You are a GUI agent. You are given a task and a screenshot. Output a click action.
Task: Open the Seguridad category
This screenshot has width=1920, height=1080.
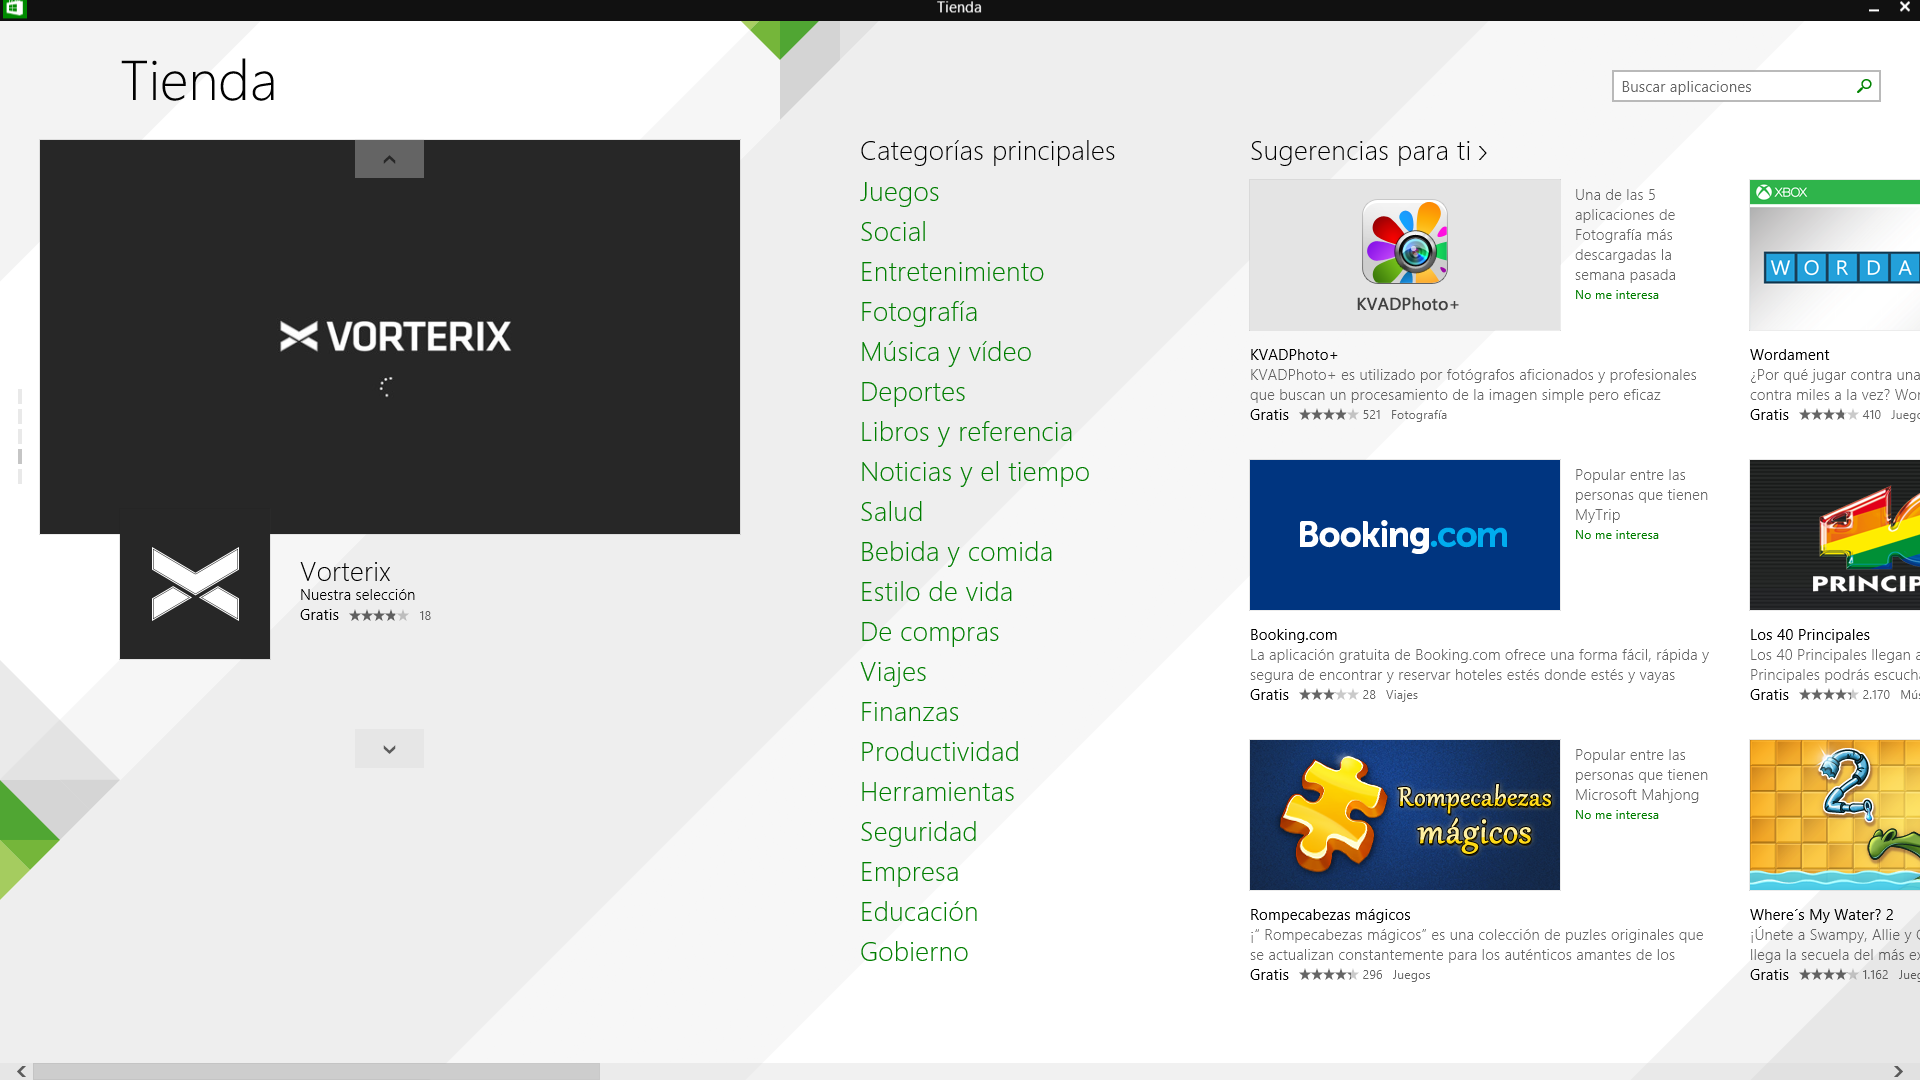(x=919, y=832)
